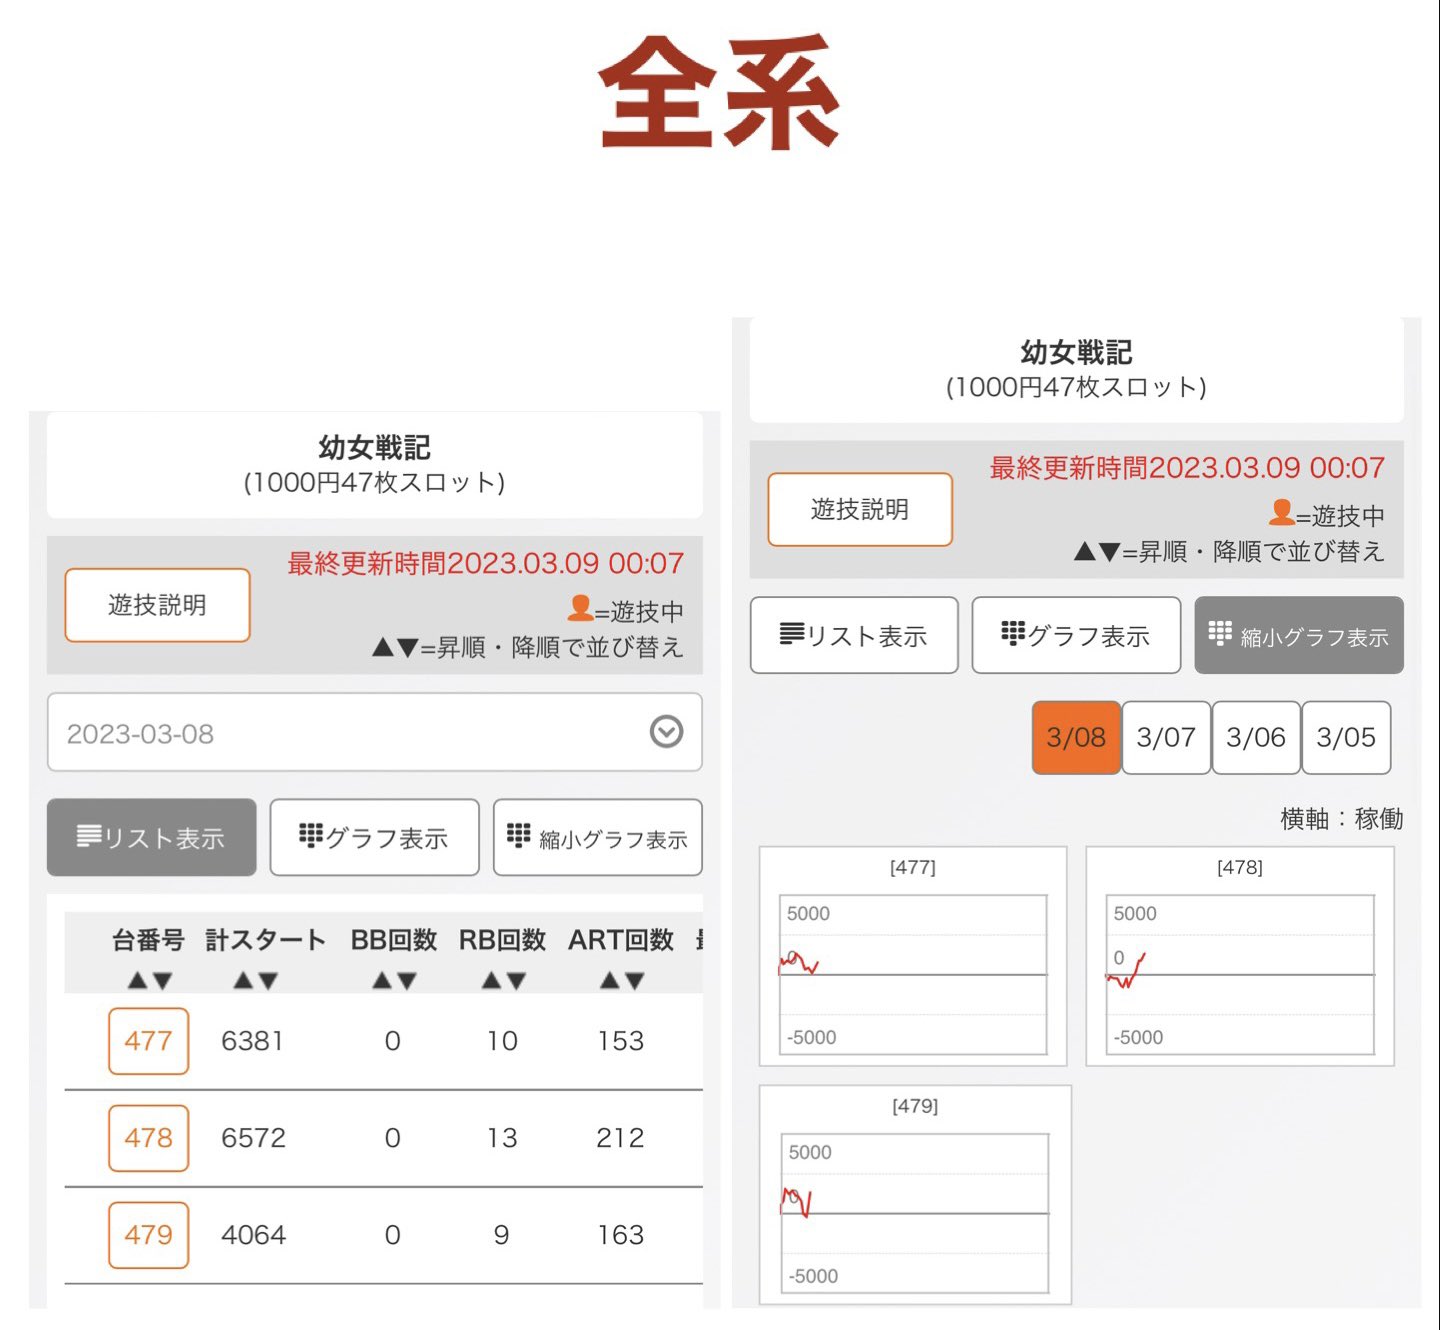The width and height of the screenshot is (1440, 1330).
Task: Click ART count 153 for machine 477
Action: point(620,1041)
